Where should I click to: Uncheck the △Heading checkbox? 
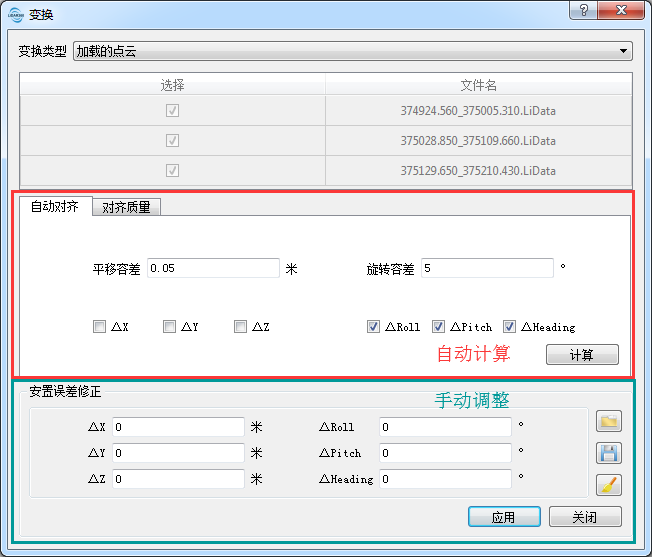coord(509,327)
